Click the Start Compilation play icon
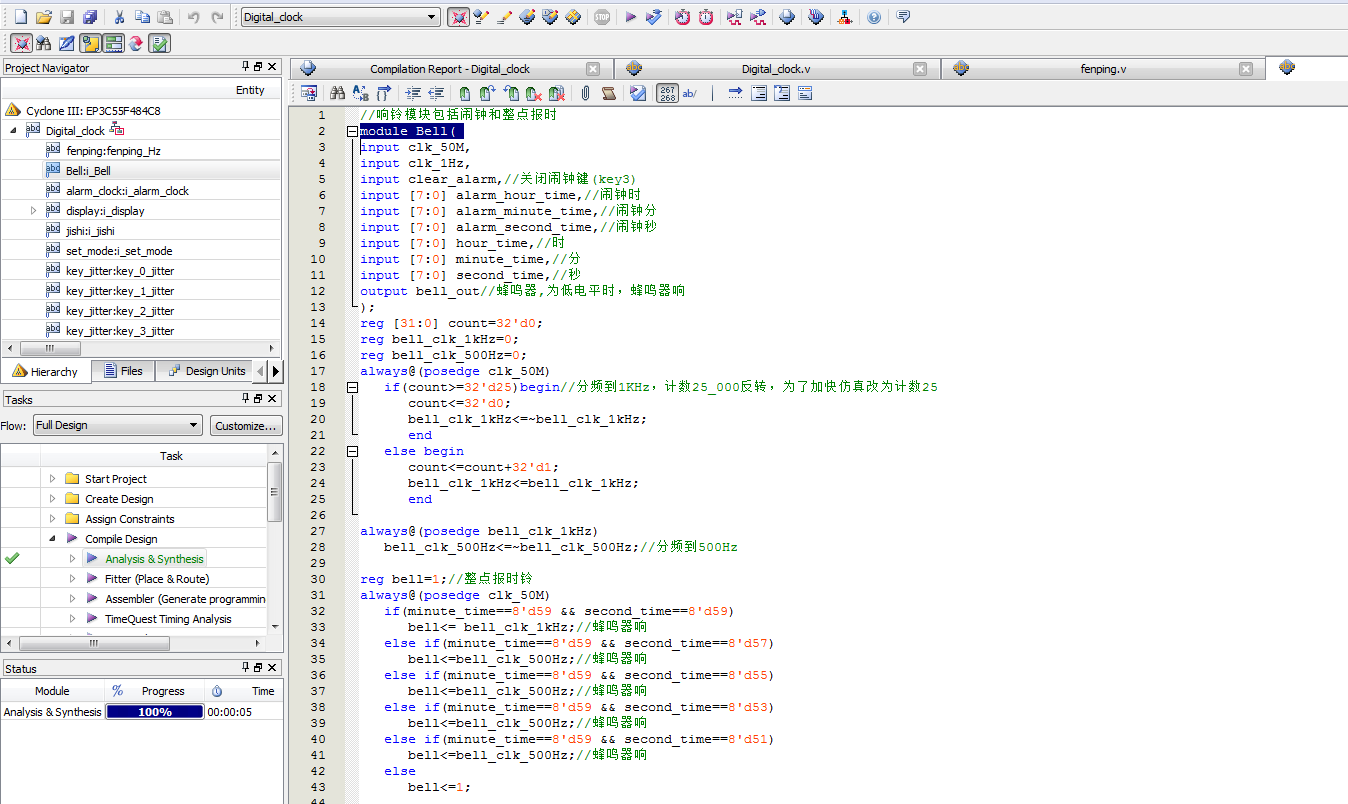1348x804 pixels. (x=630, y=17)
